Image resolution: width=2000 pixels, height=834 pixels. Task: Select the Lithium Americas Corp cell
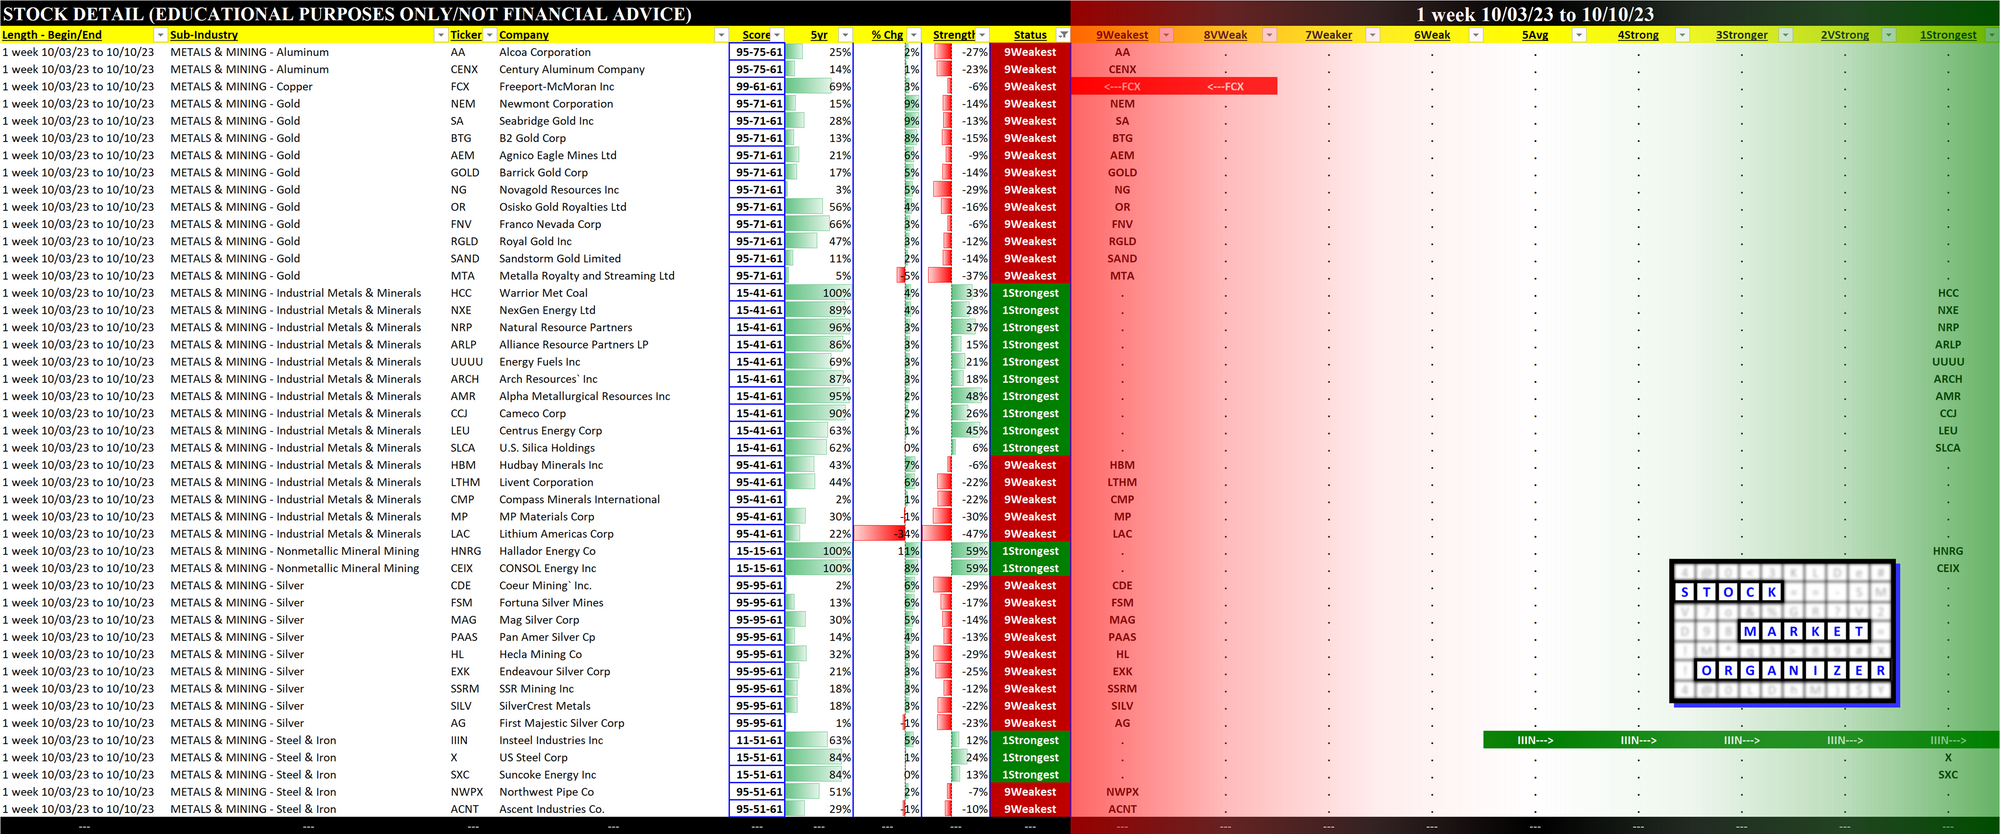click(x=613, y=534)
